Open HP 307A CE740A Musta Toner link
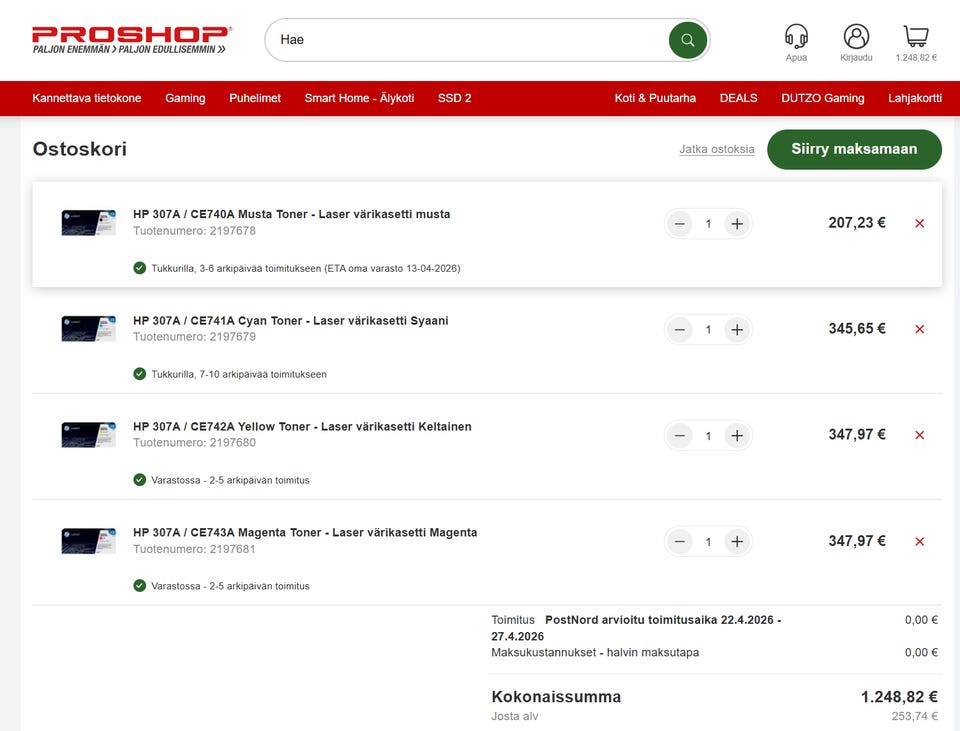The height and width of the screenshot is (731, 960). pos(291,214)
